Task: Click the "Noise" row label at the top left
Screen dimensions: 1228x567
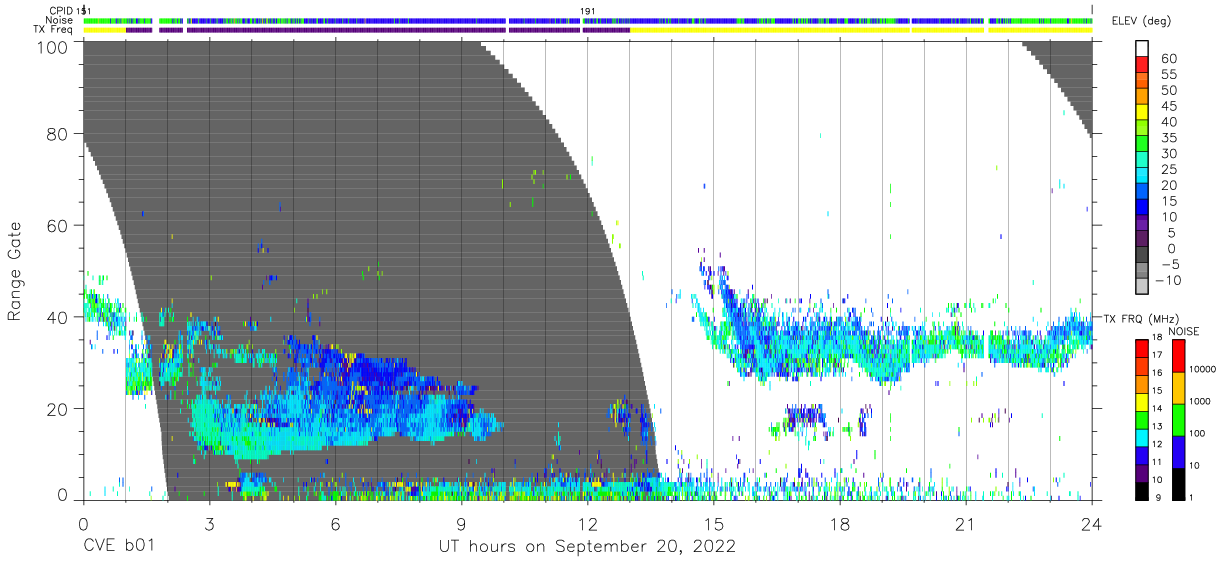Action: (x=61, y=20)
